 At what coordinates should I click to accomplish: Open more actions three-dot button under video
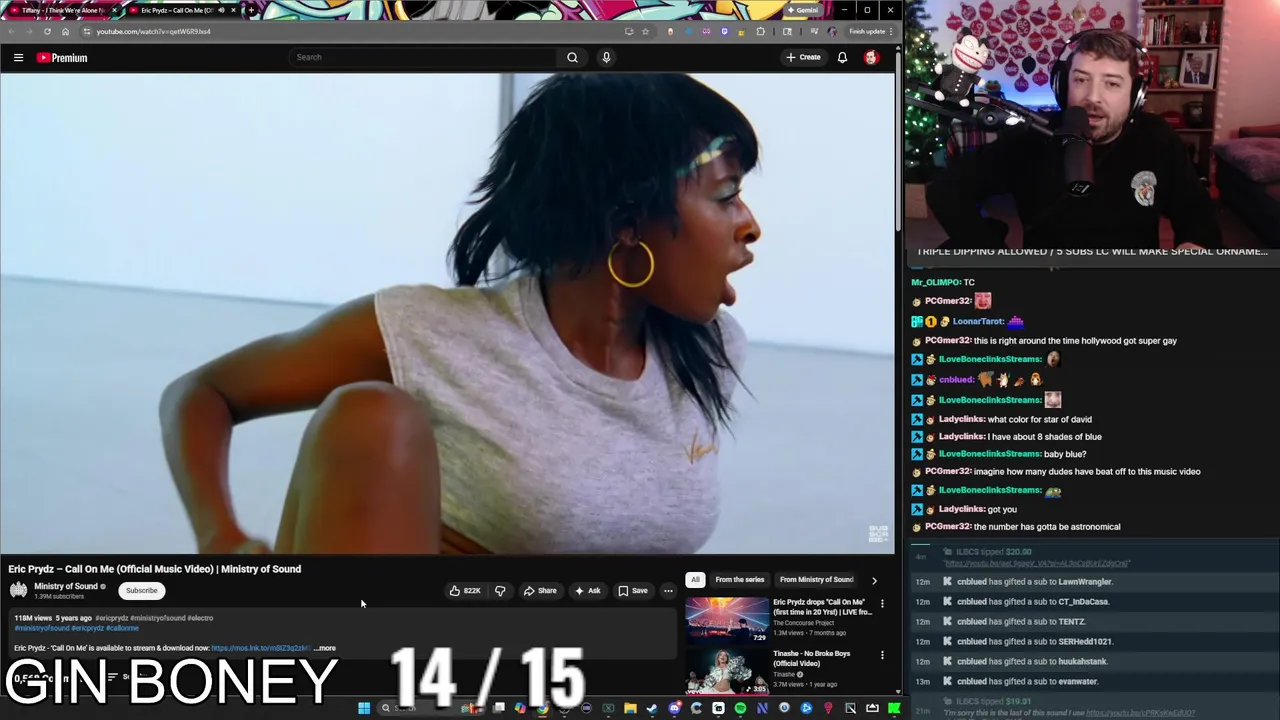tap(668, 591)
